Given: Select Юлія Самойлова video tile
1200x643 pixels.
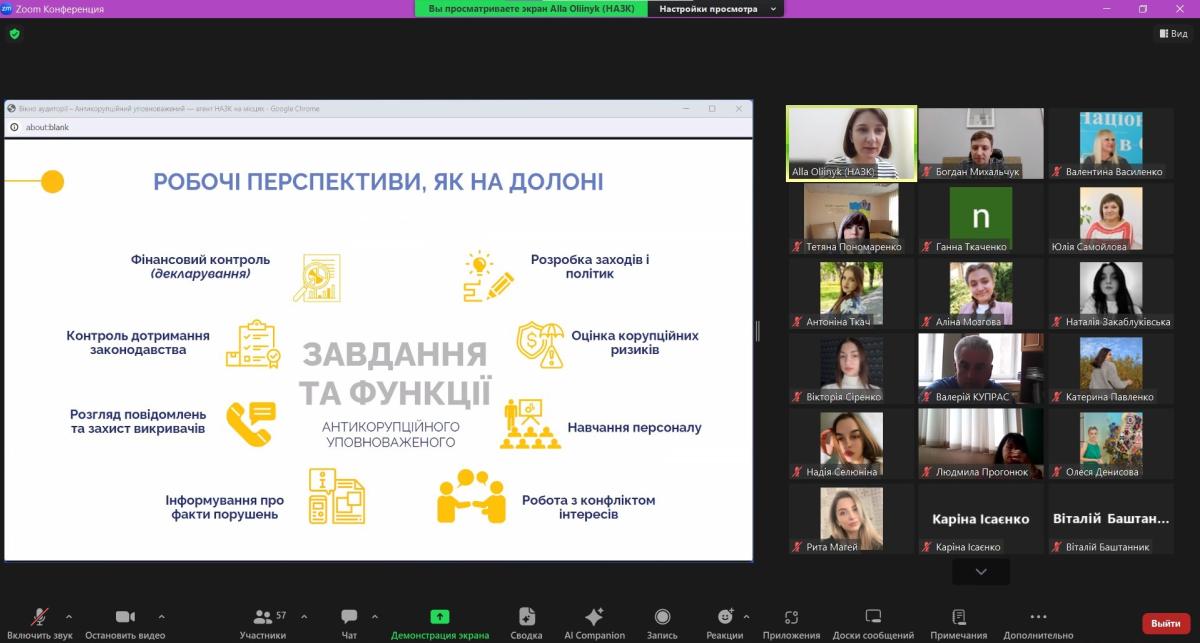Looking at the screenshot, I should (x=1111, y=218).
